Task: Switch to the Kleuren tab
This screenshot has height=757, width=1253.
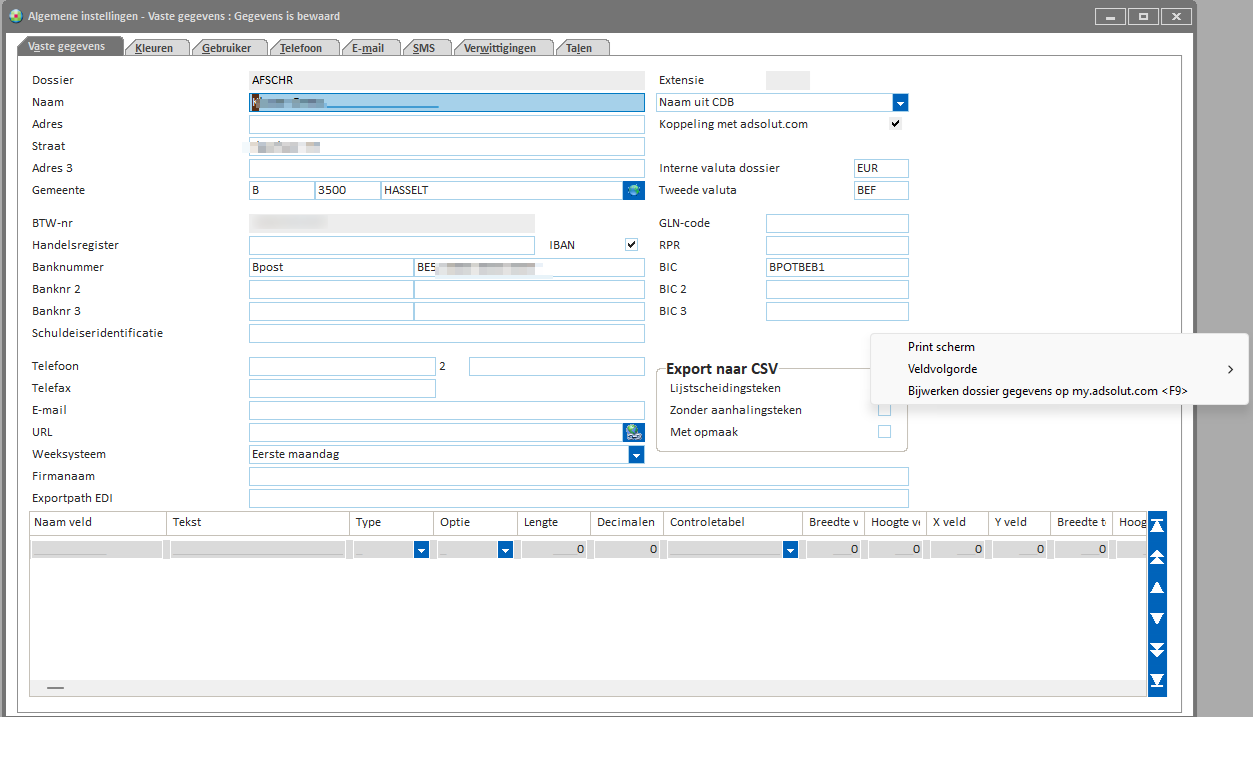Action: click(x=154, y=48)
